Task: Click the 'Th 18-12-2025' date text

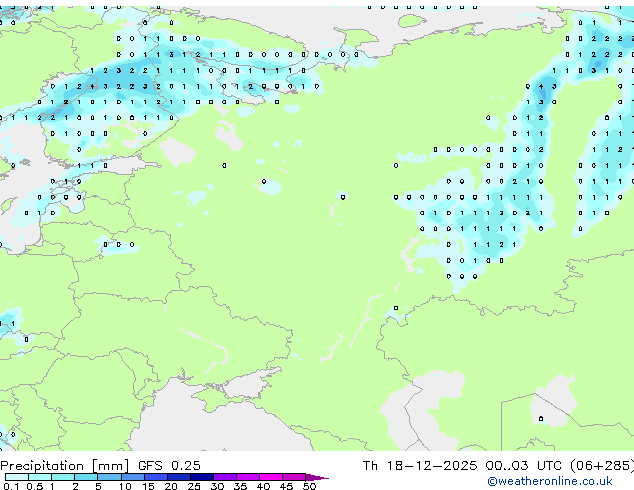Action: pos(420,466)
